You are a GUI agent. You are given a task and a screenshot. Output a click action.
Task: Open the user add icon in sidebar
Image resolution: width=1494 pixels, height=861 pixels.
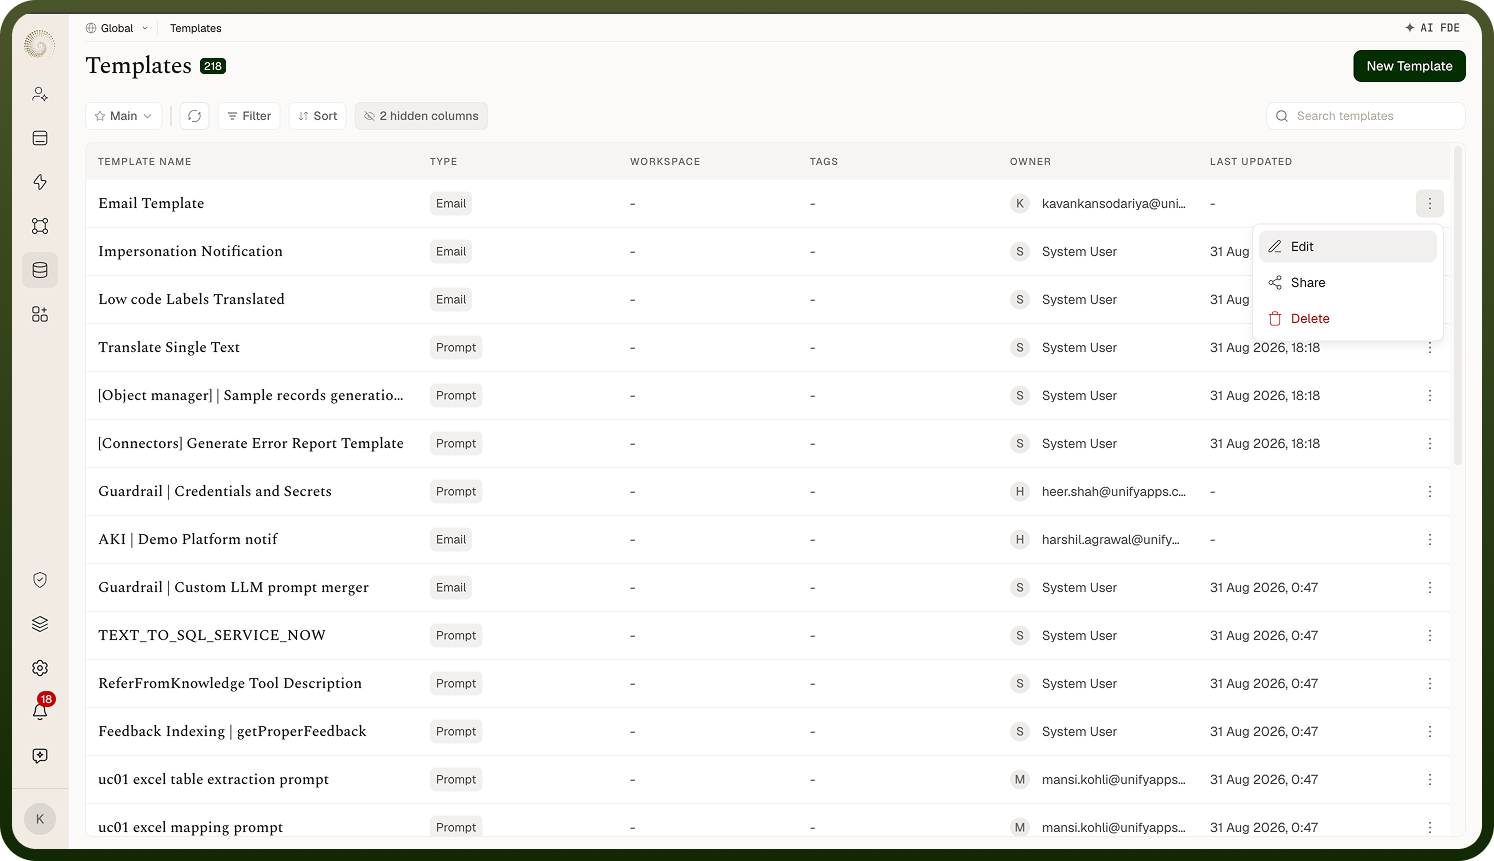[40, 94]
